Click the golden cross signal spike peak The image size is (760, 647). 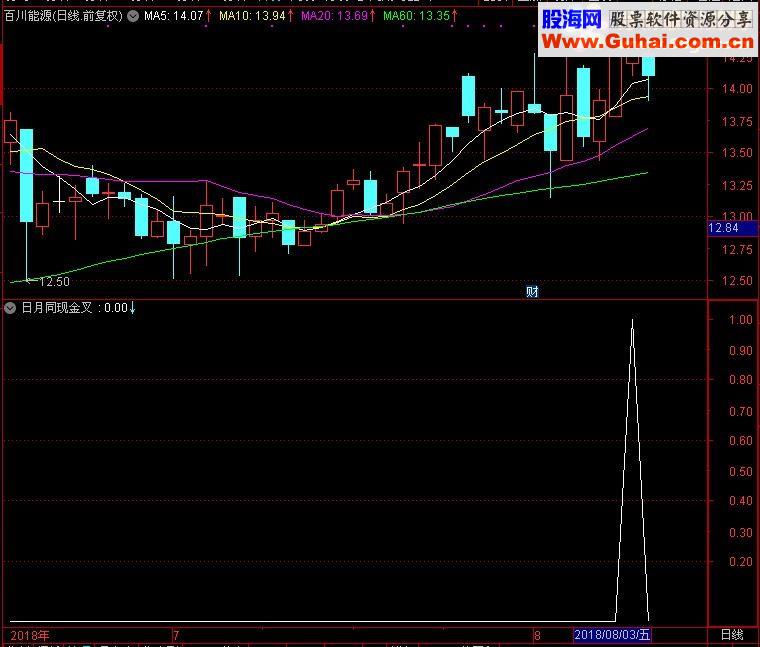coord(632,320)
